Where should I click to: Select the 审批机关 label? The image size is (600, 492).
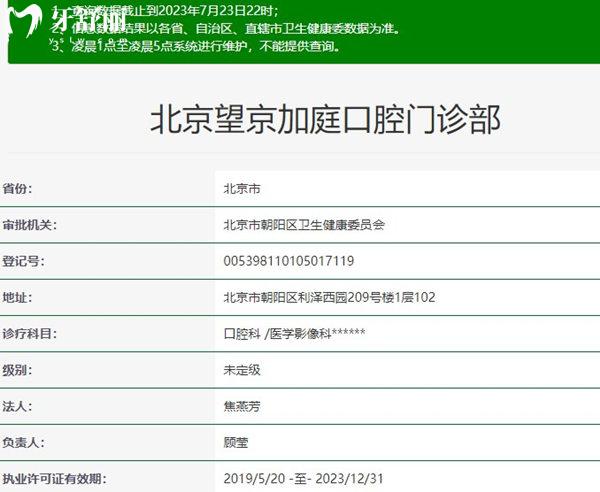point(29,225)
